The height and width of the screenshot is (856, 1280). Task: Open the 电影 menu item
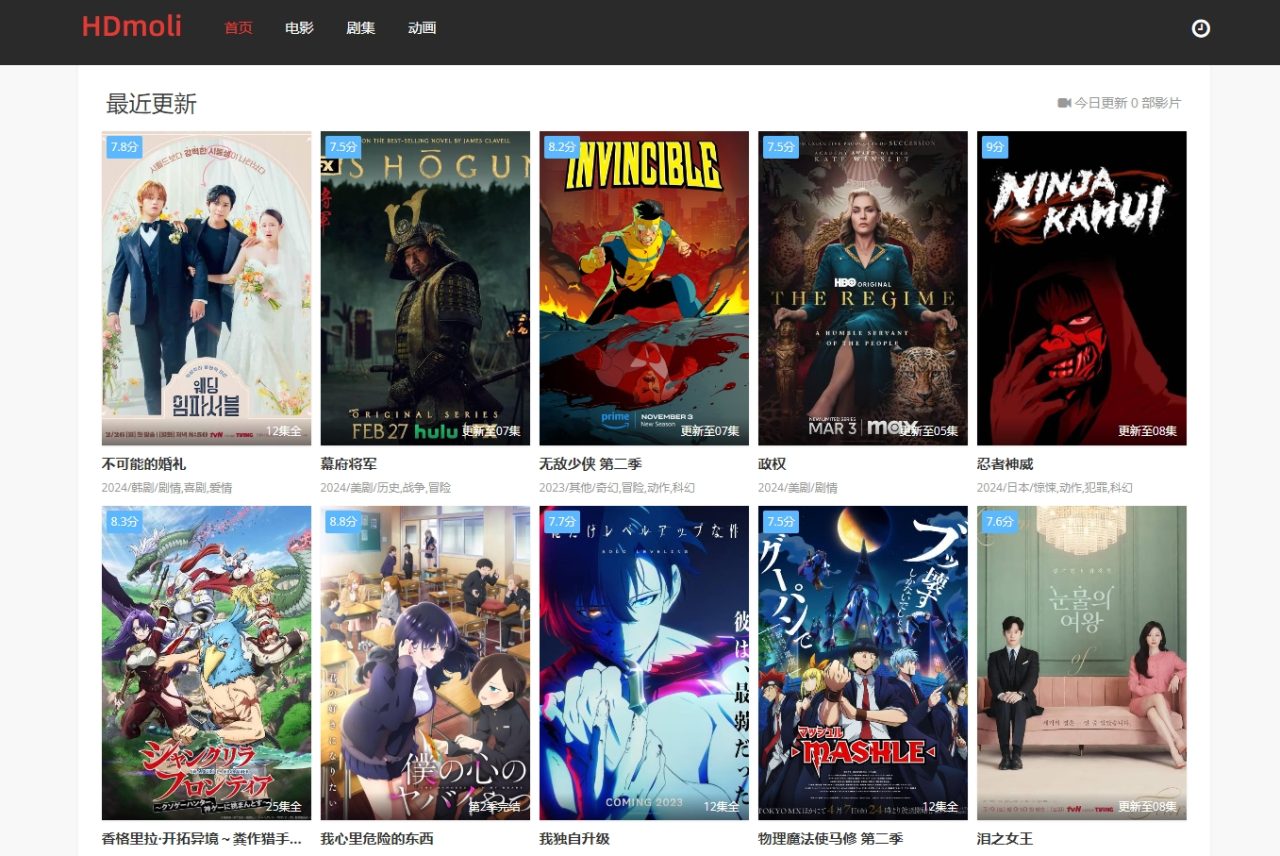pyautogui.click(x=299, y=28)
